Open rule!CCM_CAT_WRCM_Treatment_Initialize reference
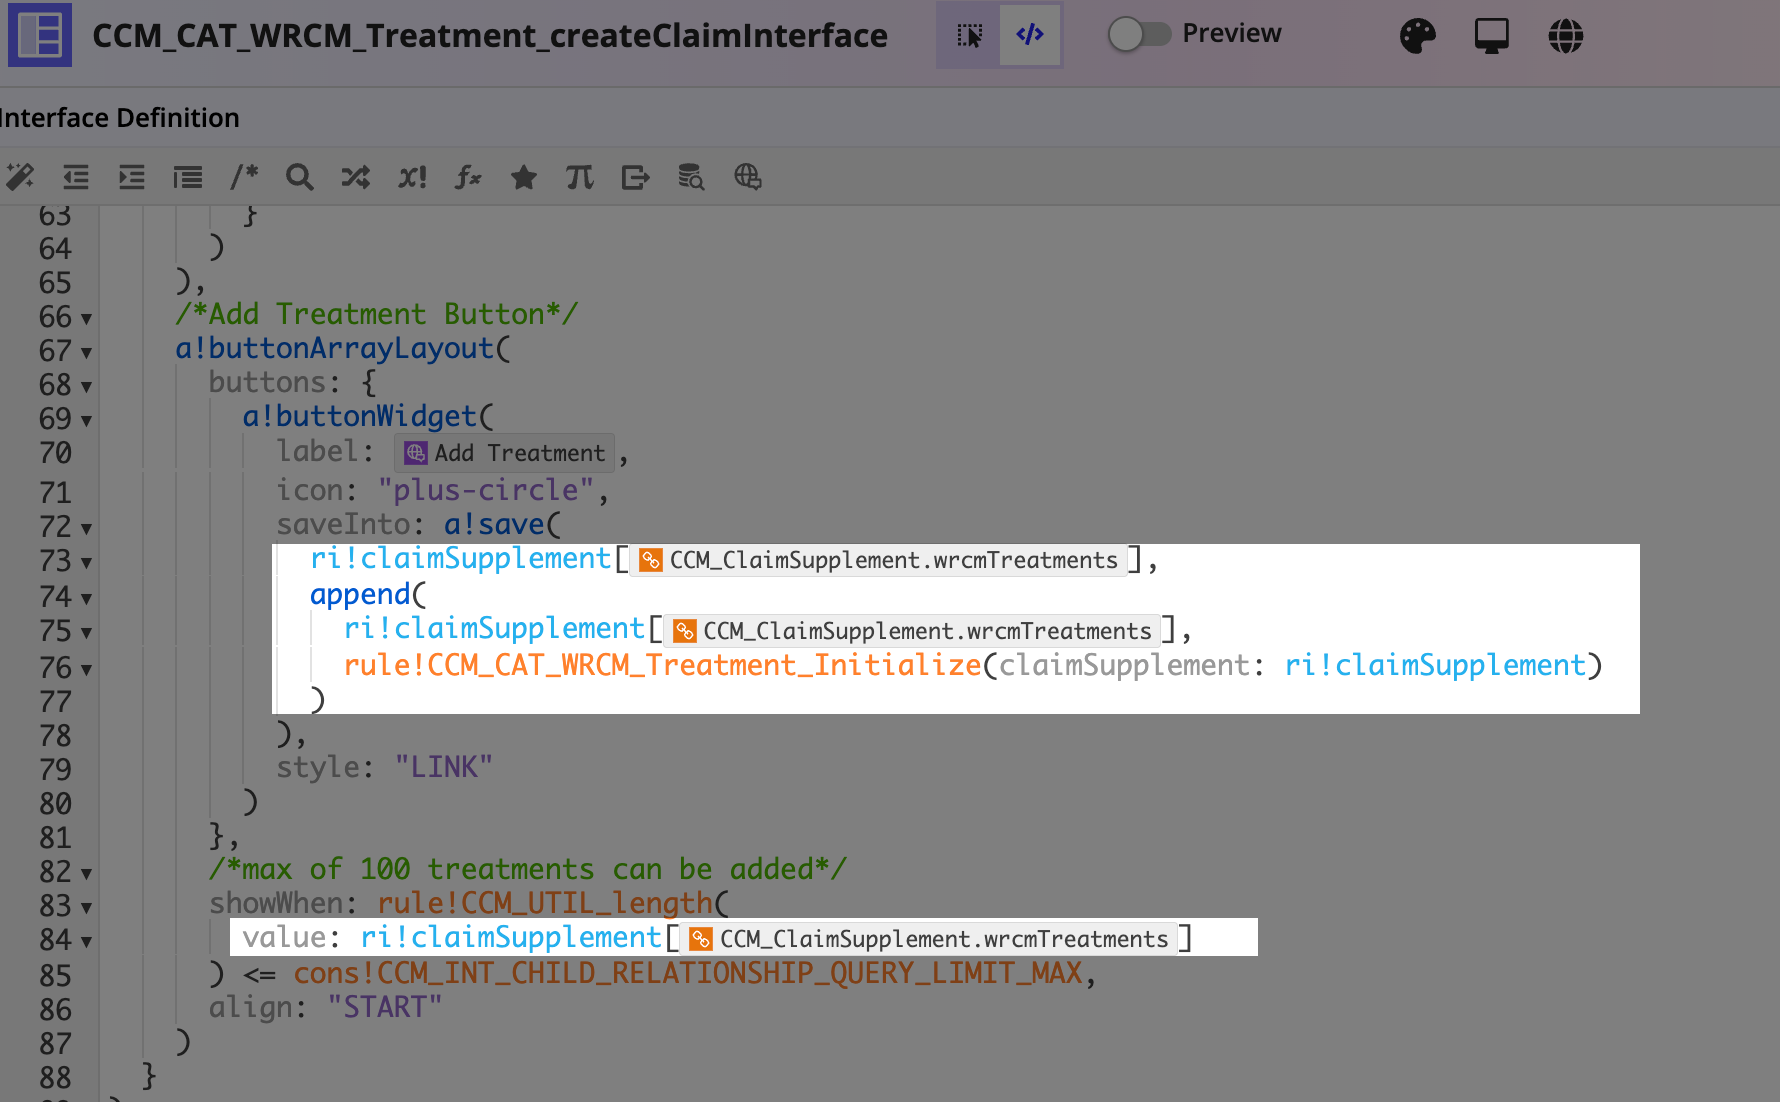 [x=662, y=665]
